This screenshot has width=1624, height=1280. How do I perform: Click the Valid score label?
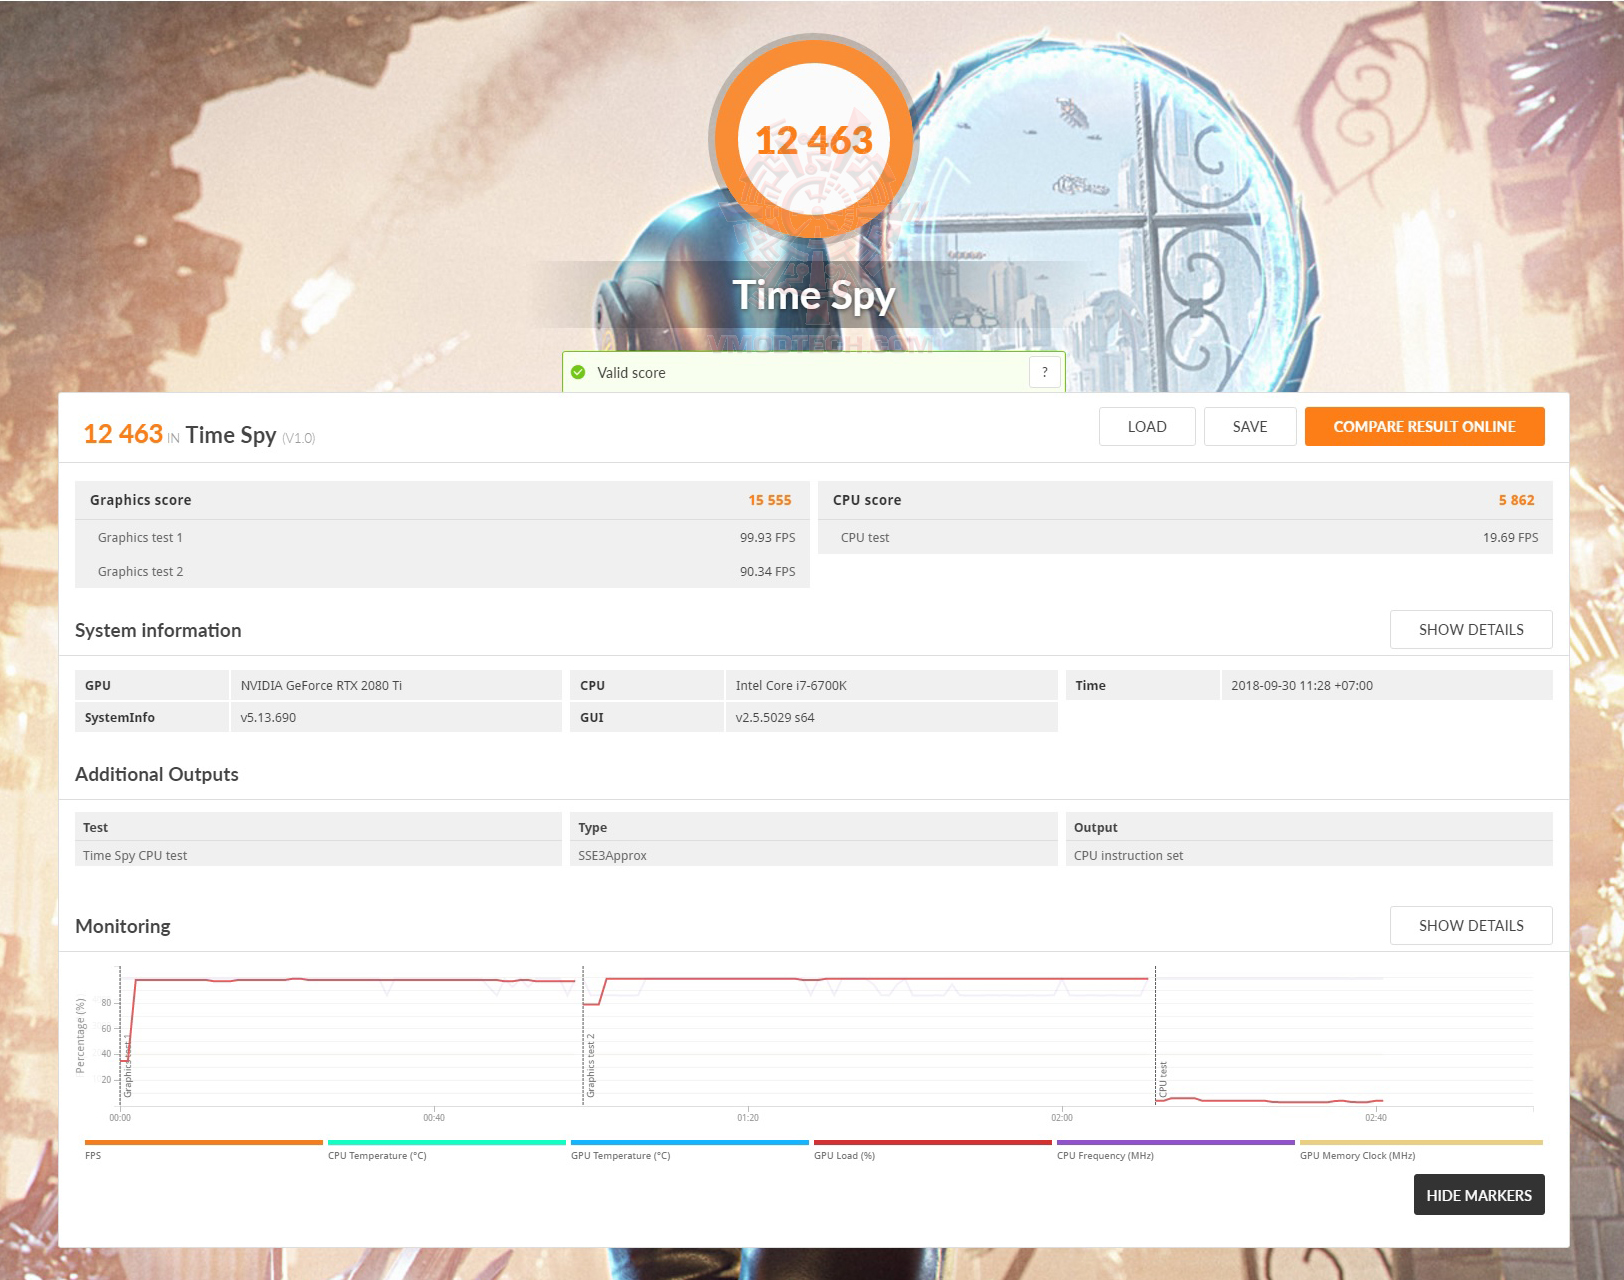coord(631,372)
